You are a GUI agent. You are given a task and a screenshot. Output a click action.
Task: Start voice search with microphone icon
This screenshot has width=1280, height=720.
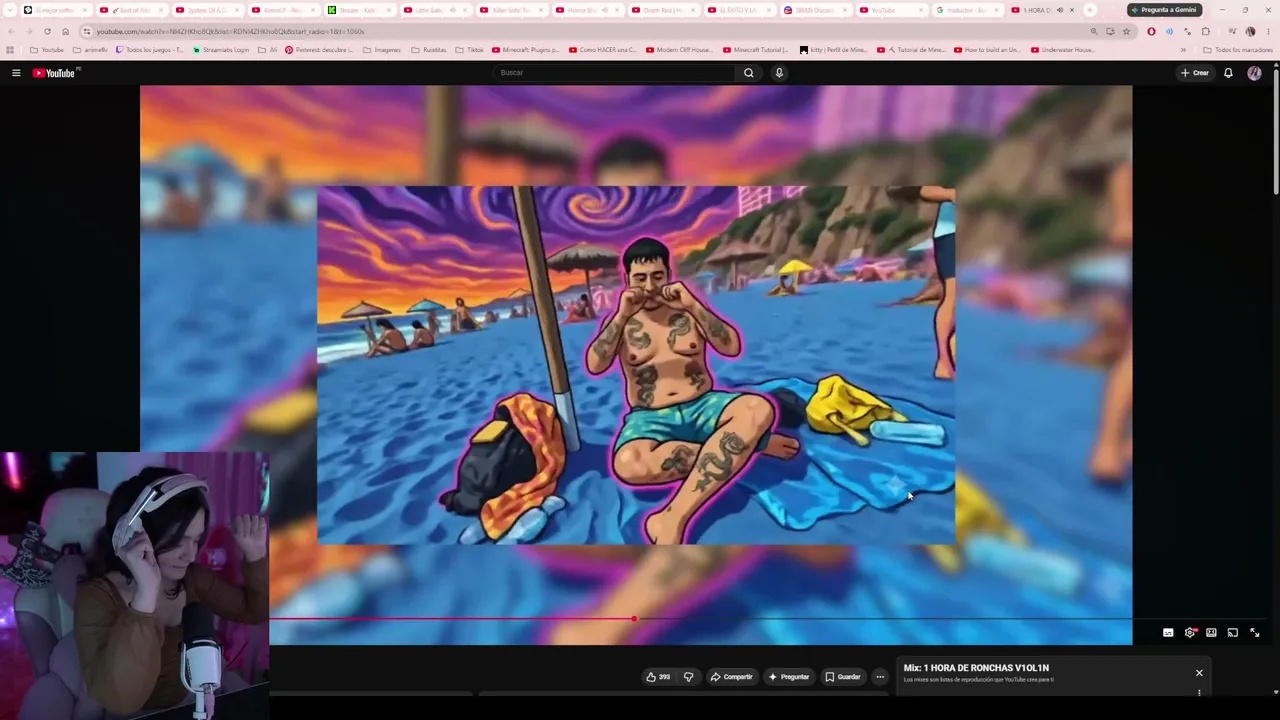pos(779,73)
